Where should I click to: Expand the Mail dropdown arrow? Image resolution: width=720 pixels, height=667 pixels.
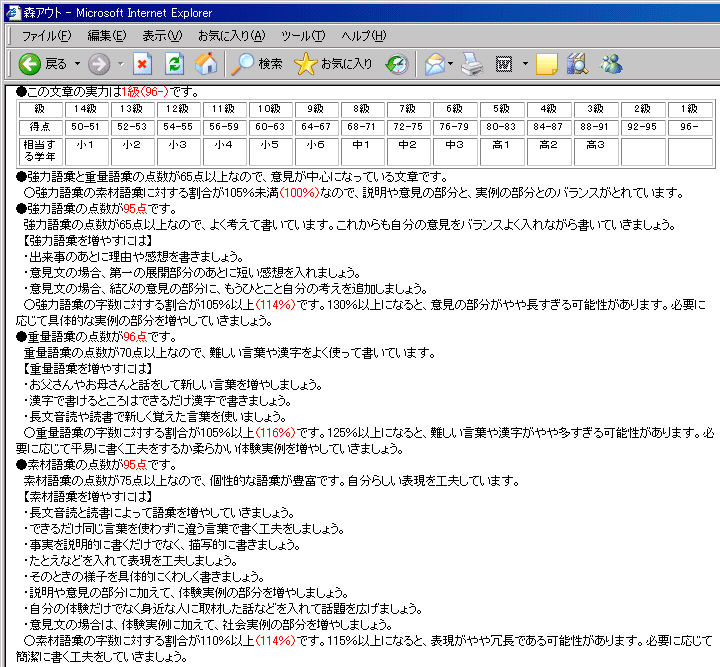click(450, 64)
